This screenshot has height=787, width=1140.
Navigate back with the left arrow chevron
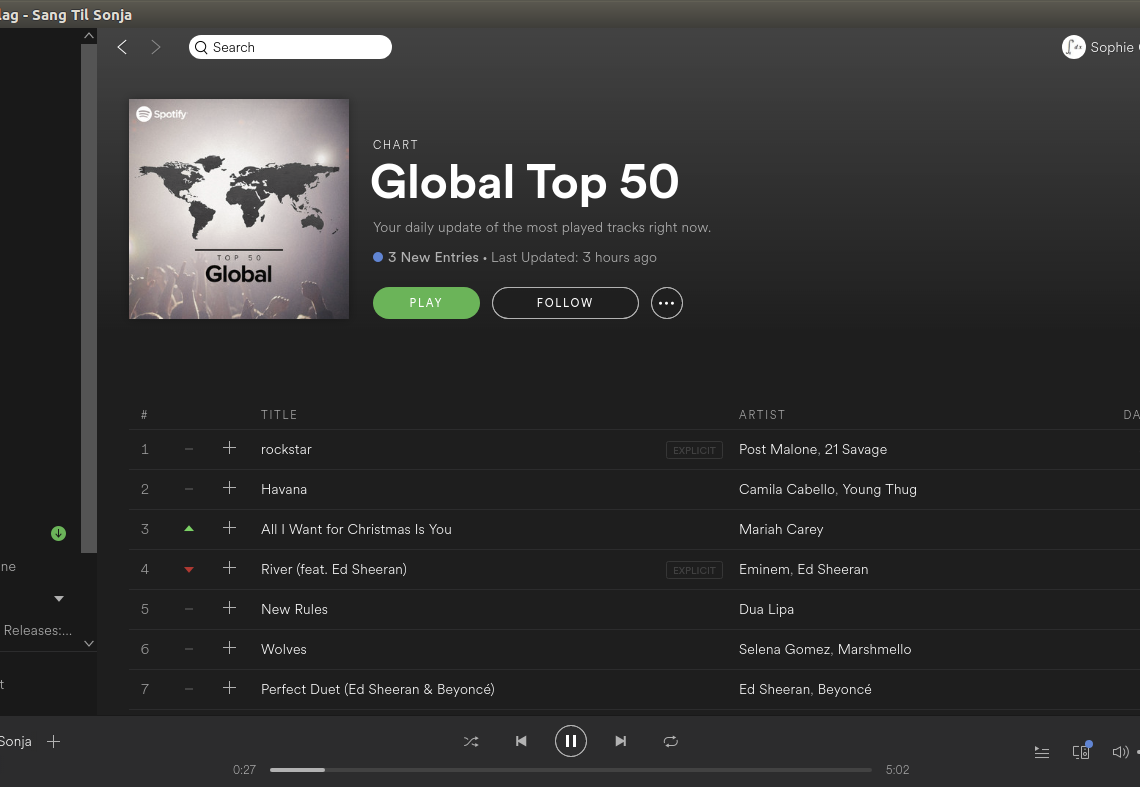tap(122, 46)
